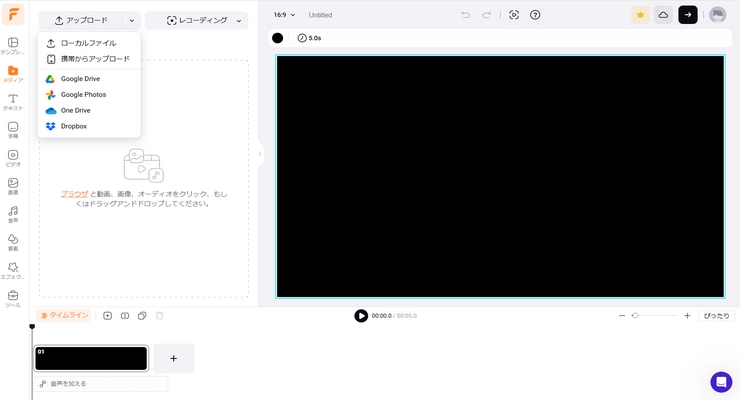Open the Audio (音声) sidebar panel
Image resolution: width=740 pixels, height=400 pixels.
point(13,214)
